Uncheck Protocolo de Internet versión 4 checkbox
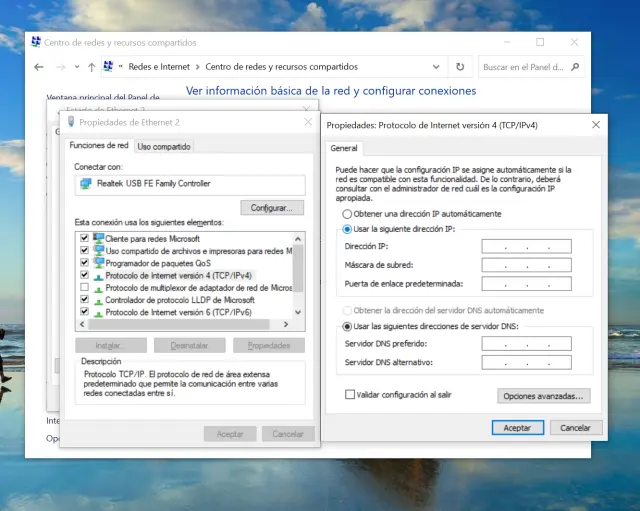The width and height of the screenshot is (640, 511). click(x=83, y=275)
